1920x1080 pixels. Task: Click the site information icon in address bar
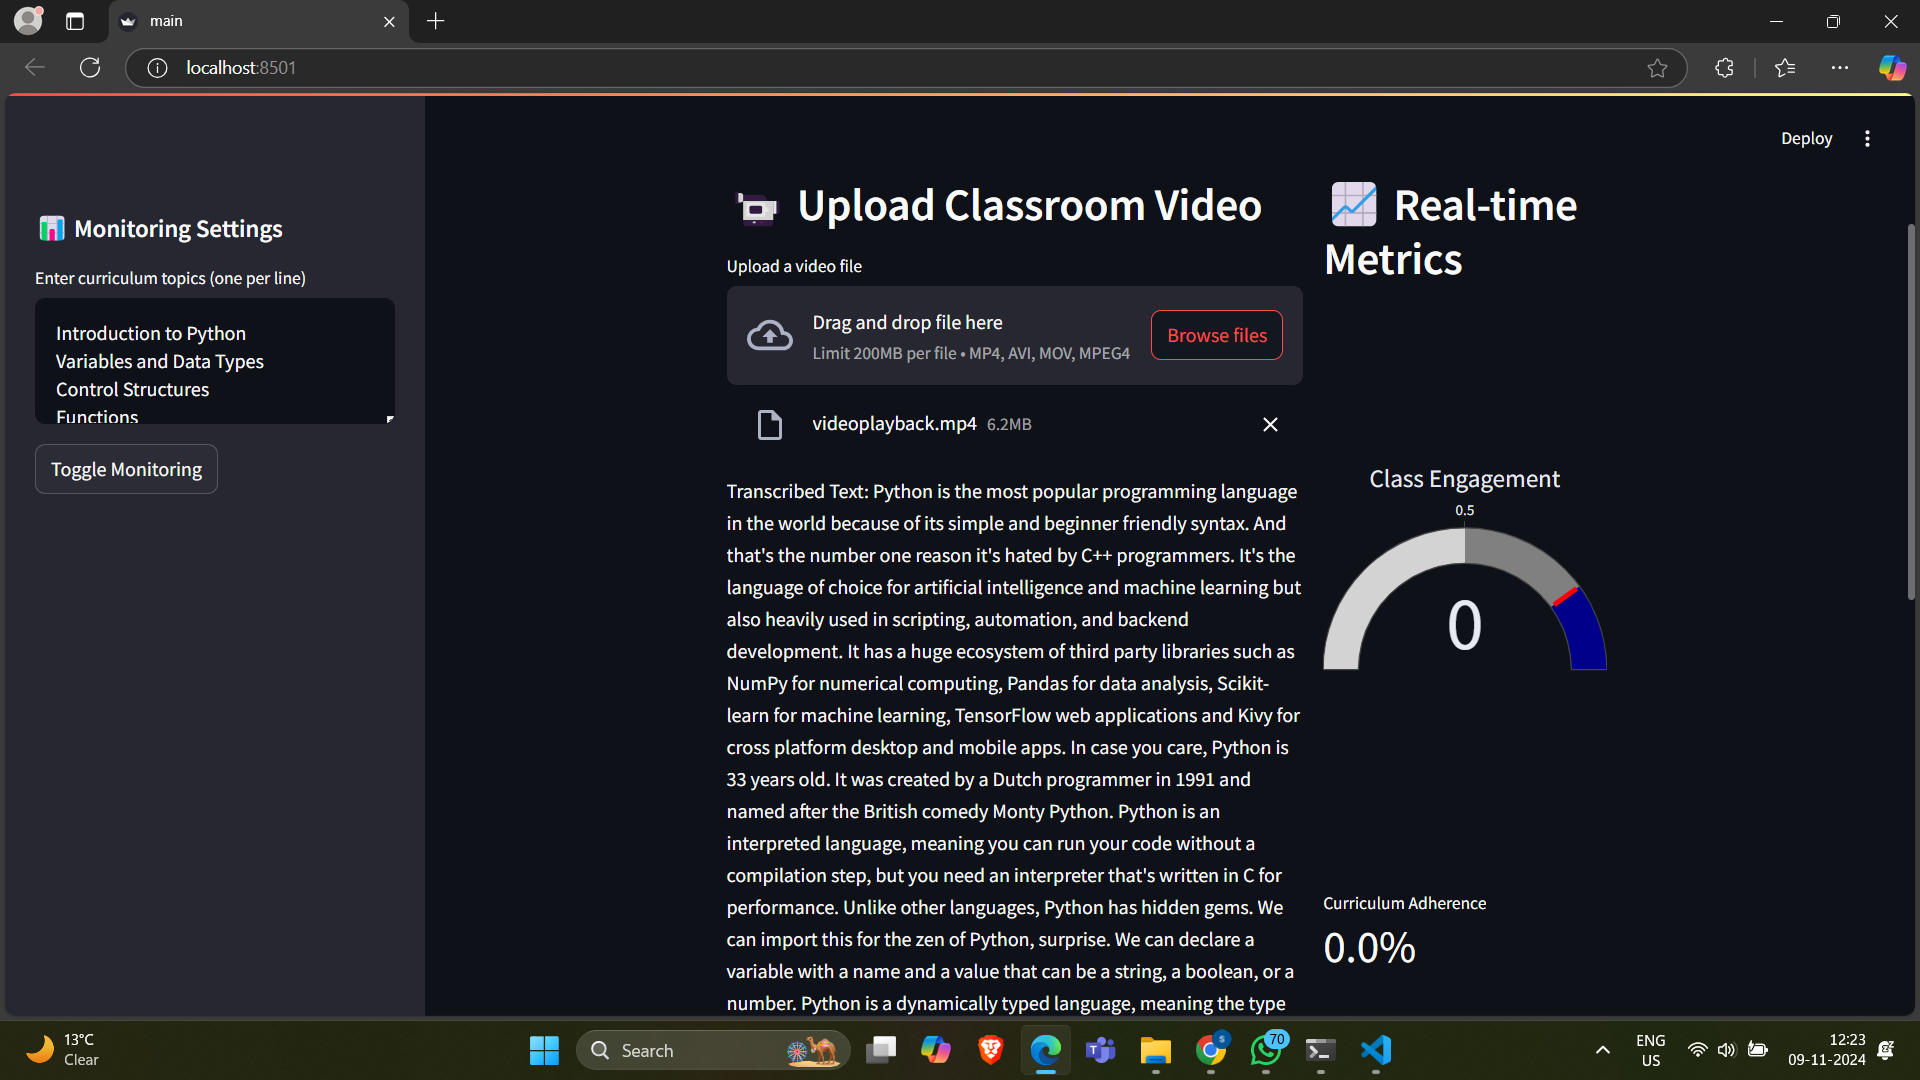coord(157,68)
